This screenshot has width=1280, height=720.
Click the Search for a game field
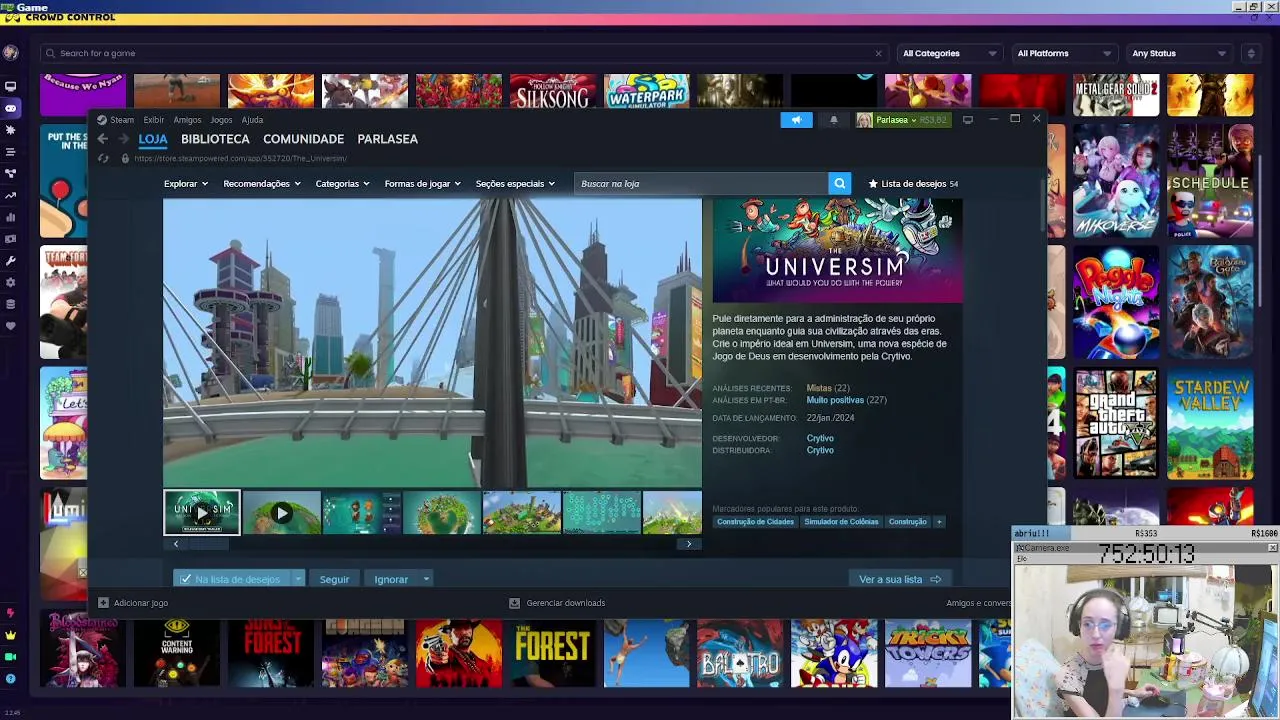[x=462, y=53]
